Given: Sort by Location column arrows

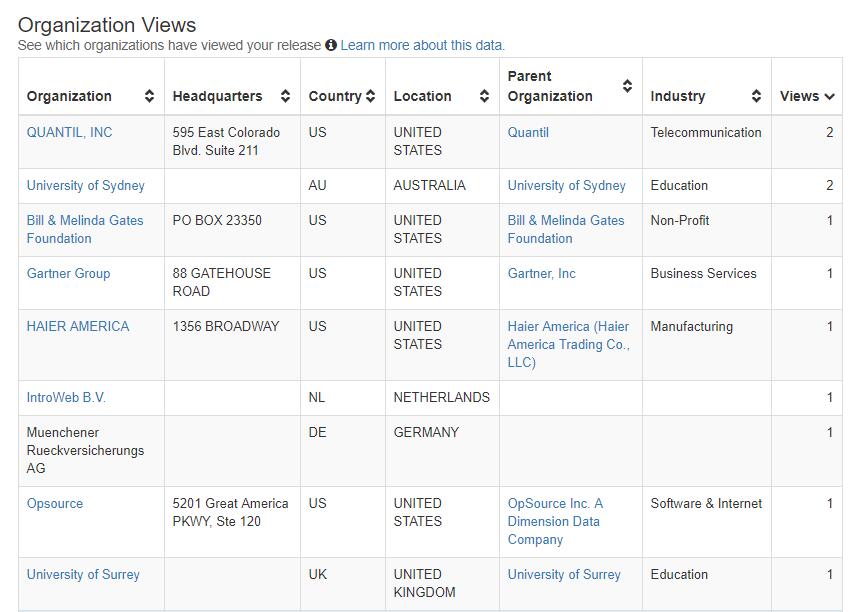Looking at the screenshot, I should pos(484,96).
